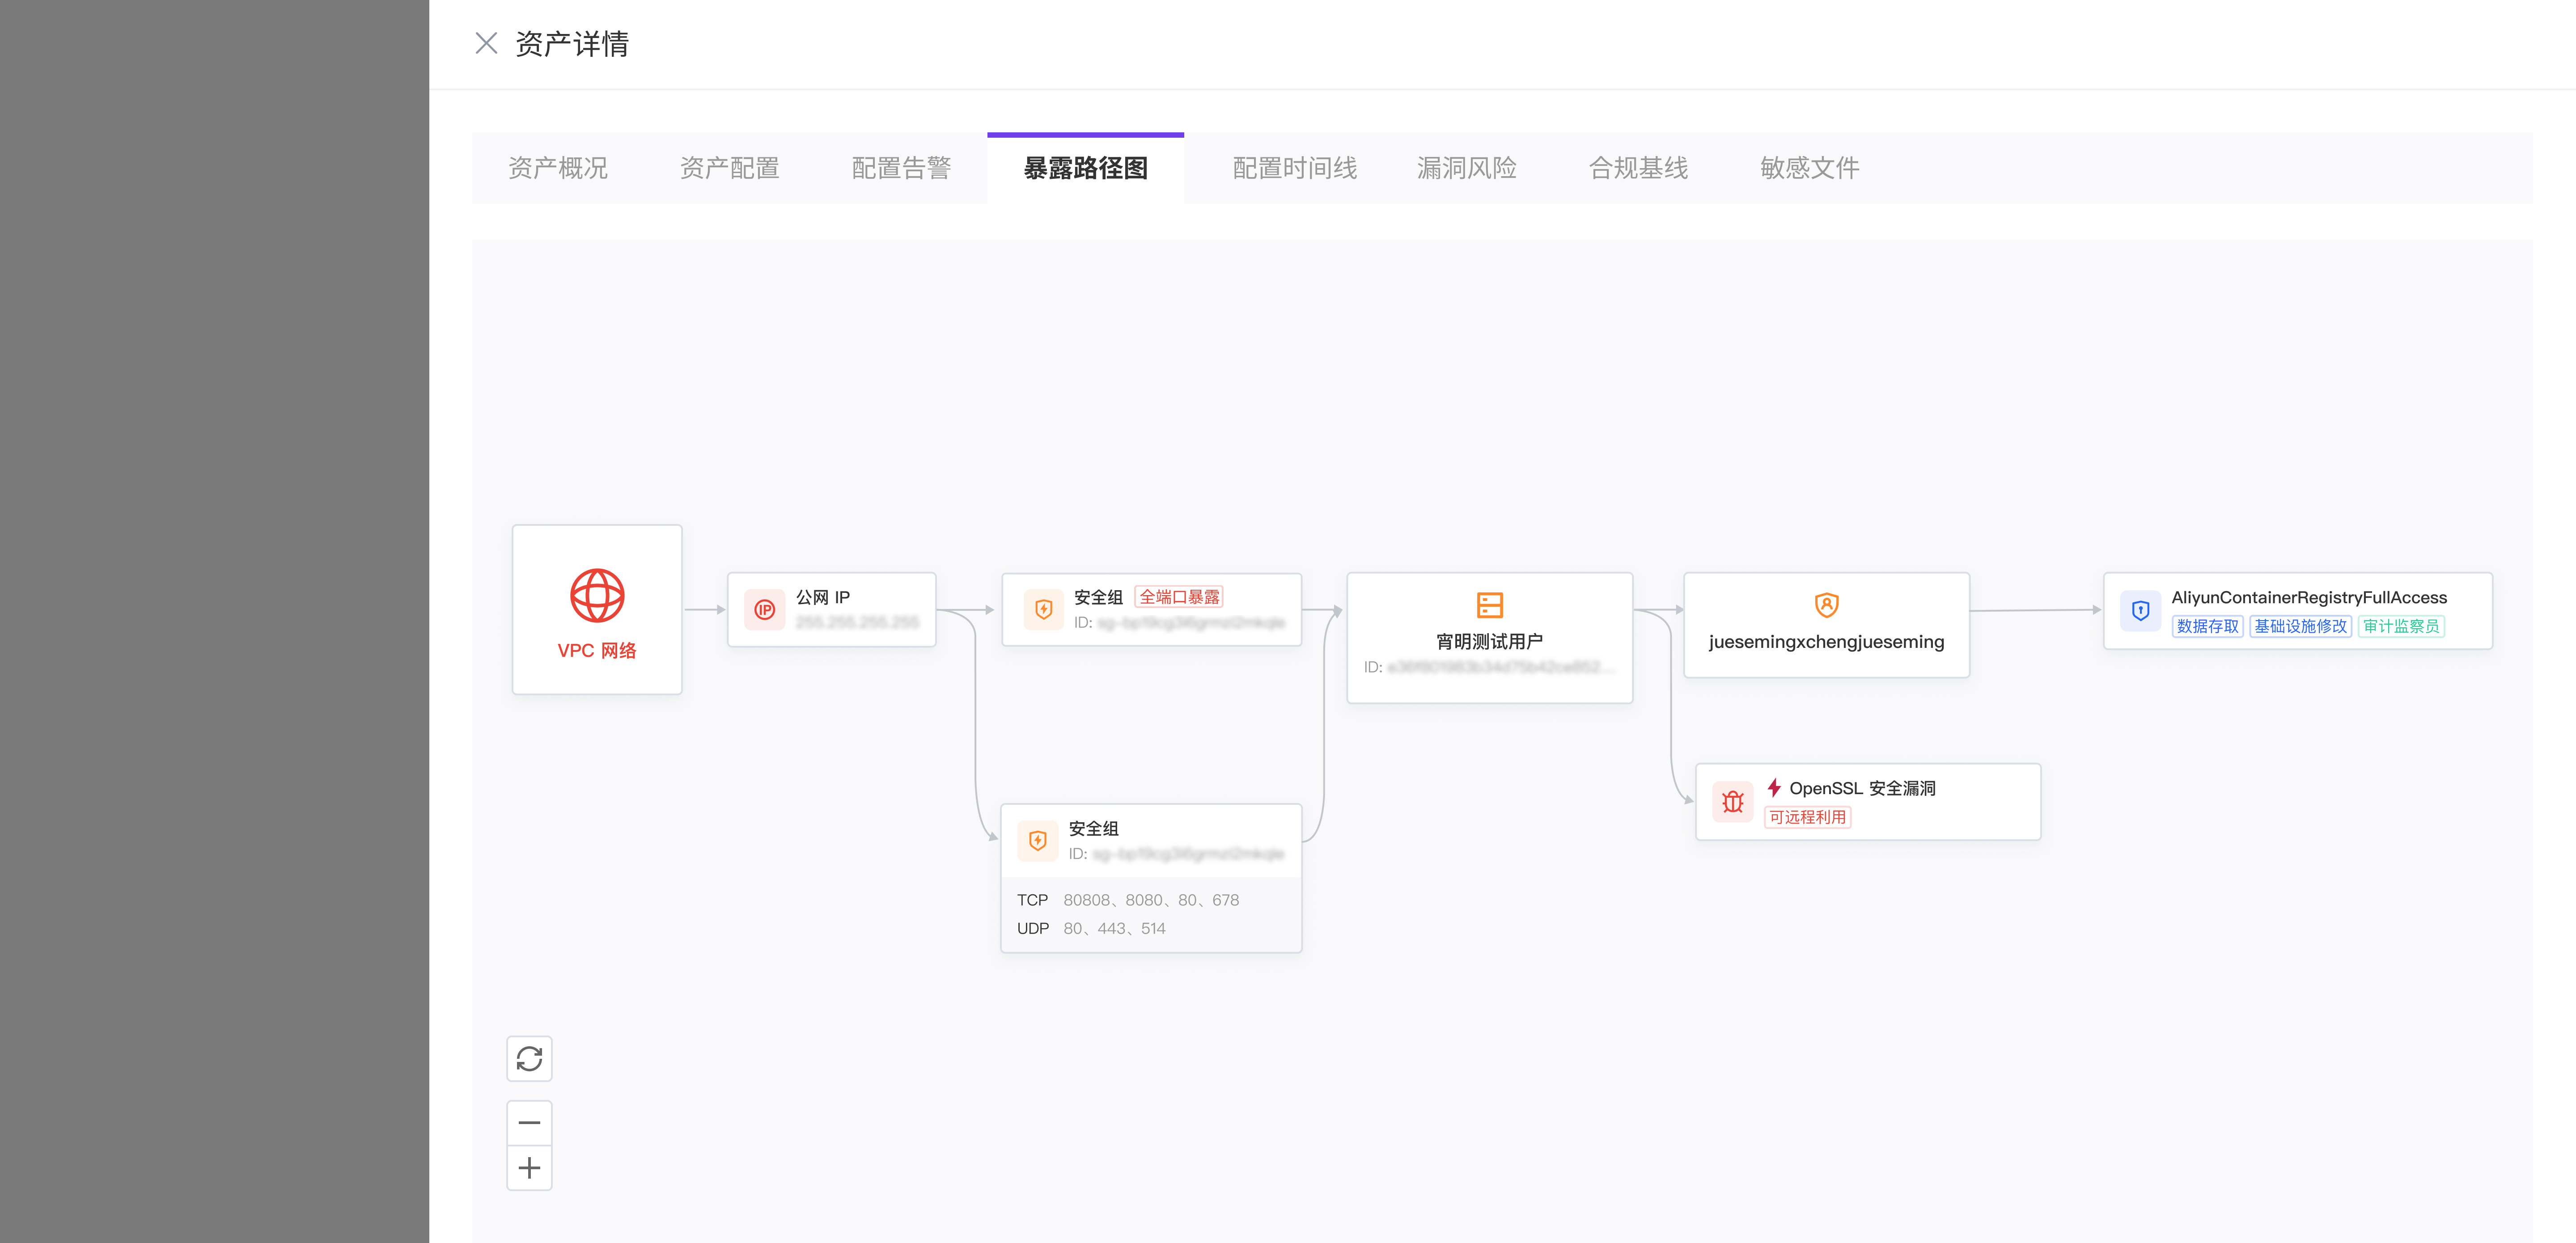Image resolution: width=2576 pixels, height=1243 pixels.
Task: Click the 审计监察员 green tag
Action: pos(2401,626)
